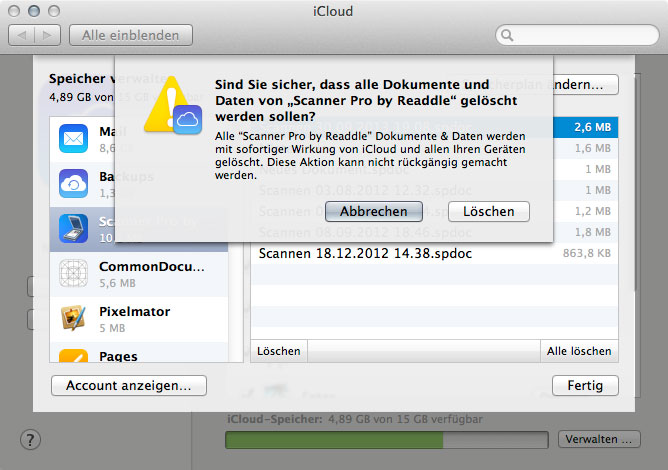Click the warning iCloud alert icon
This screenshot has width=668, height=470.
(x=173, y=105)
